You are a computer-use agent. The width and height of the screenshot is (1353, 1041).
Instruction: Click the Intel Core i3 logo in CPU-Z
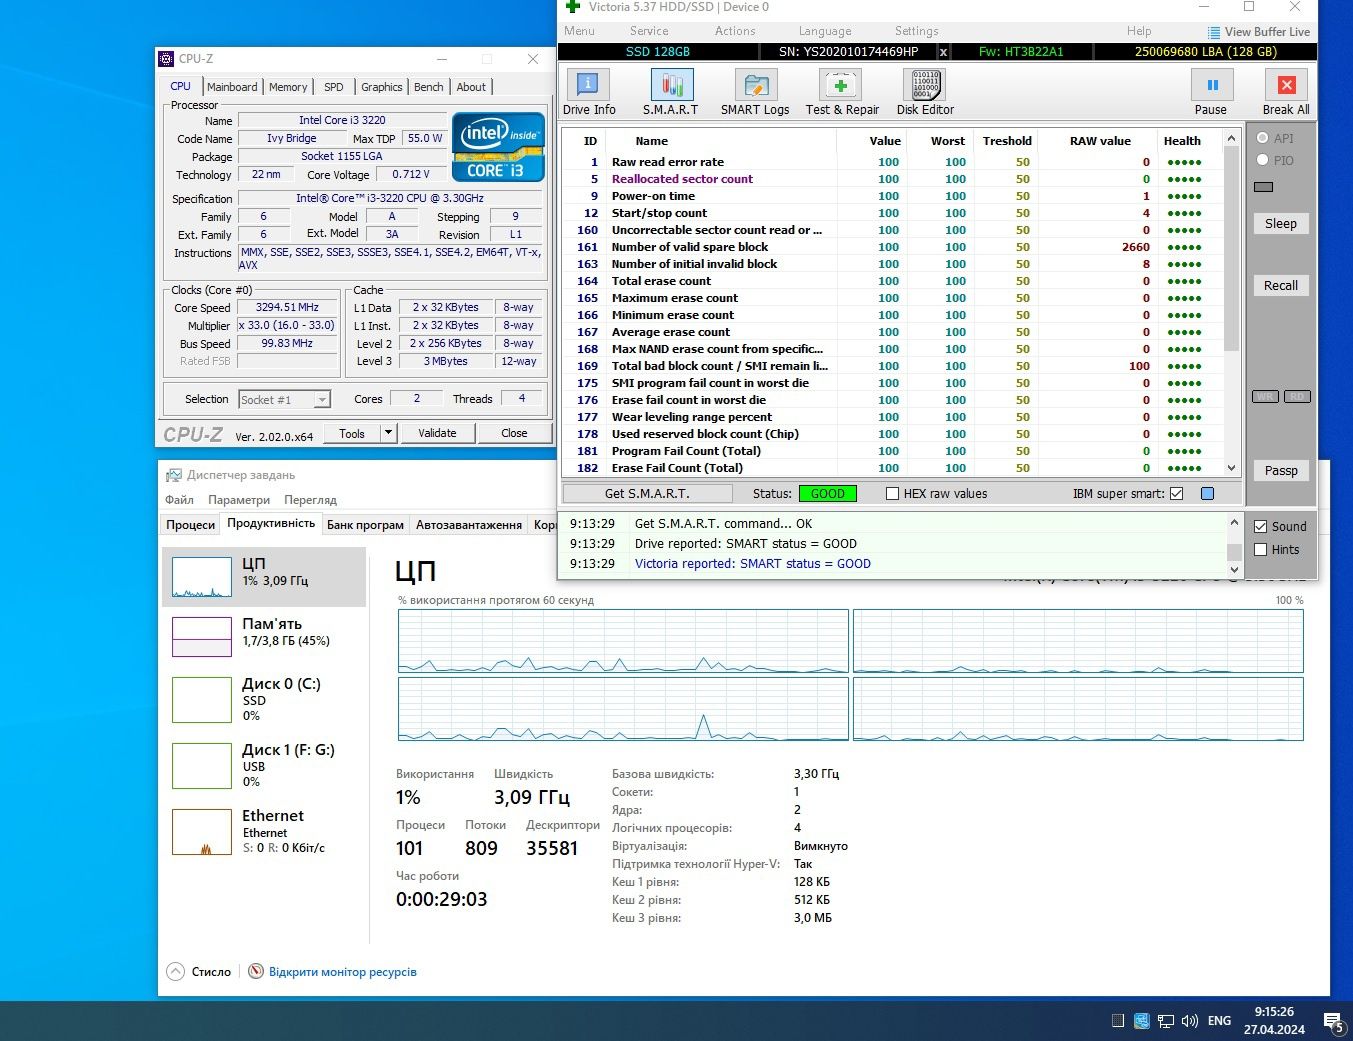(x=498, y=147)
